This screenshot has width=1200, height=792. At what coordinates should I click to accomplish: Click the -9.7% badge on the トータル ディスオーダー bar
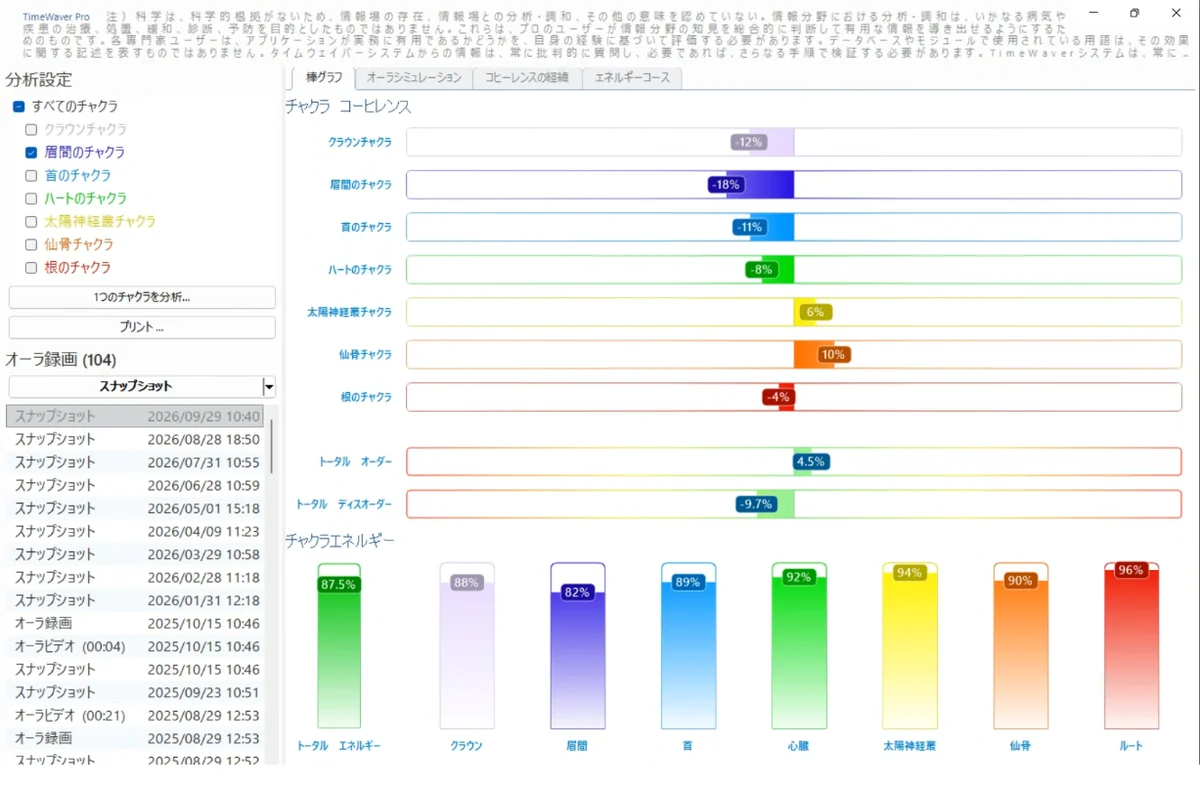(755, 504)
